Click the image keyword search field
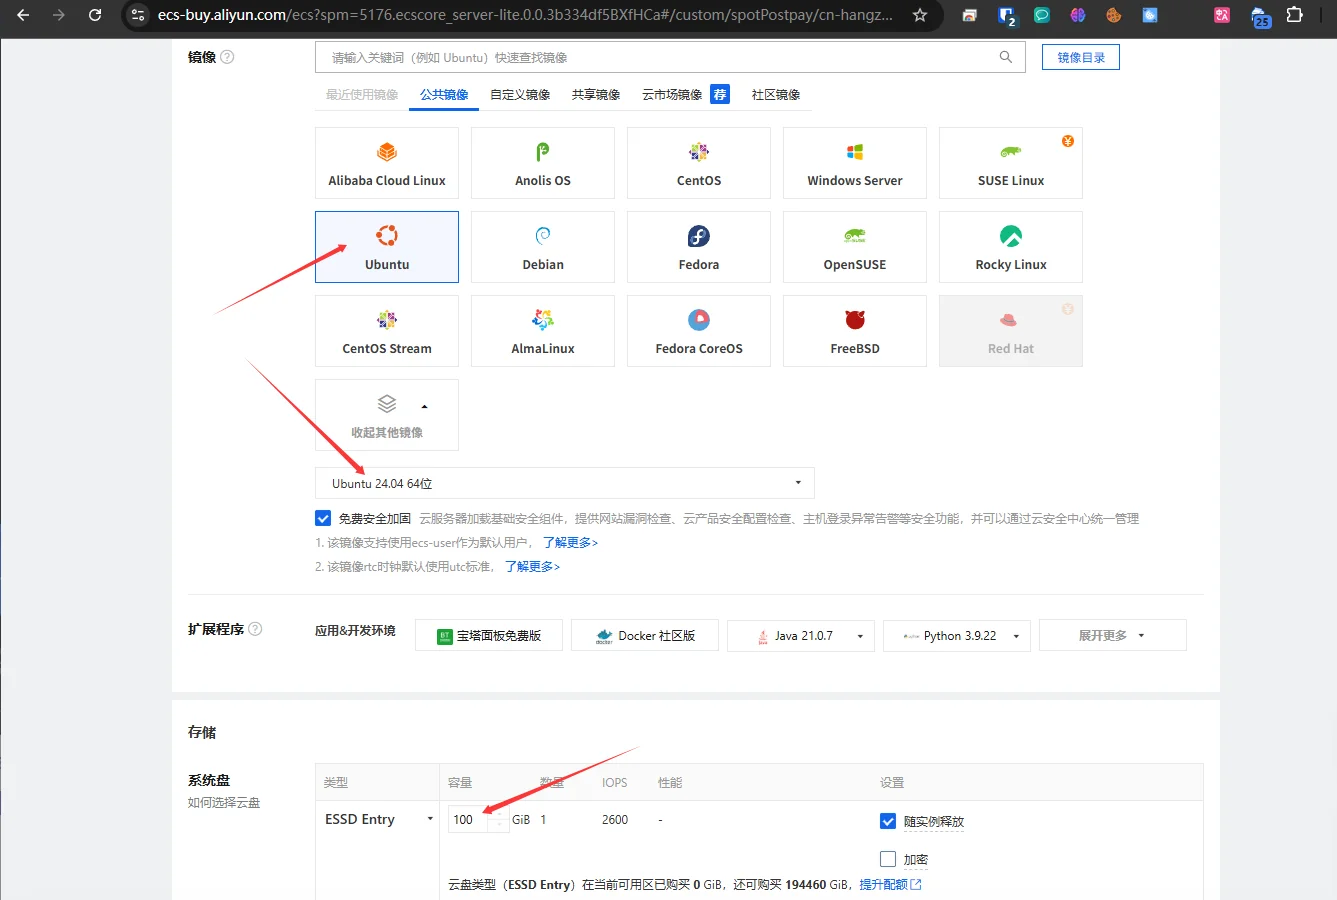This screenshot has width=1337, height=900. tap(660, 58)
